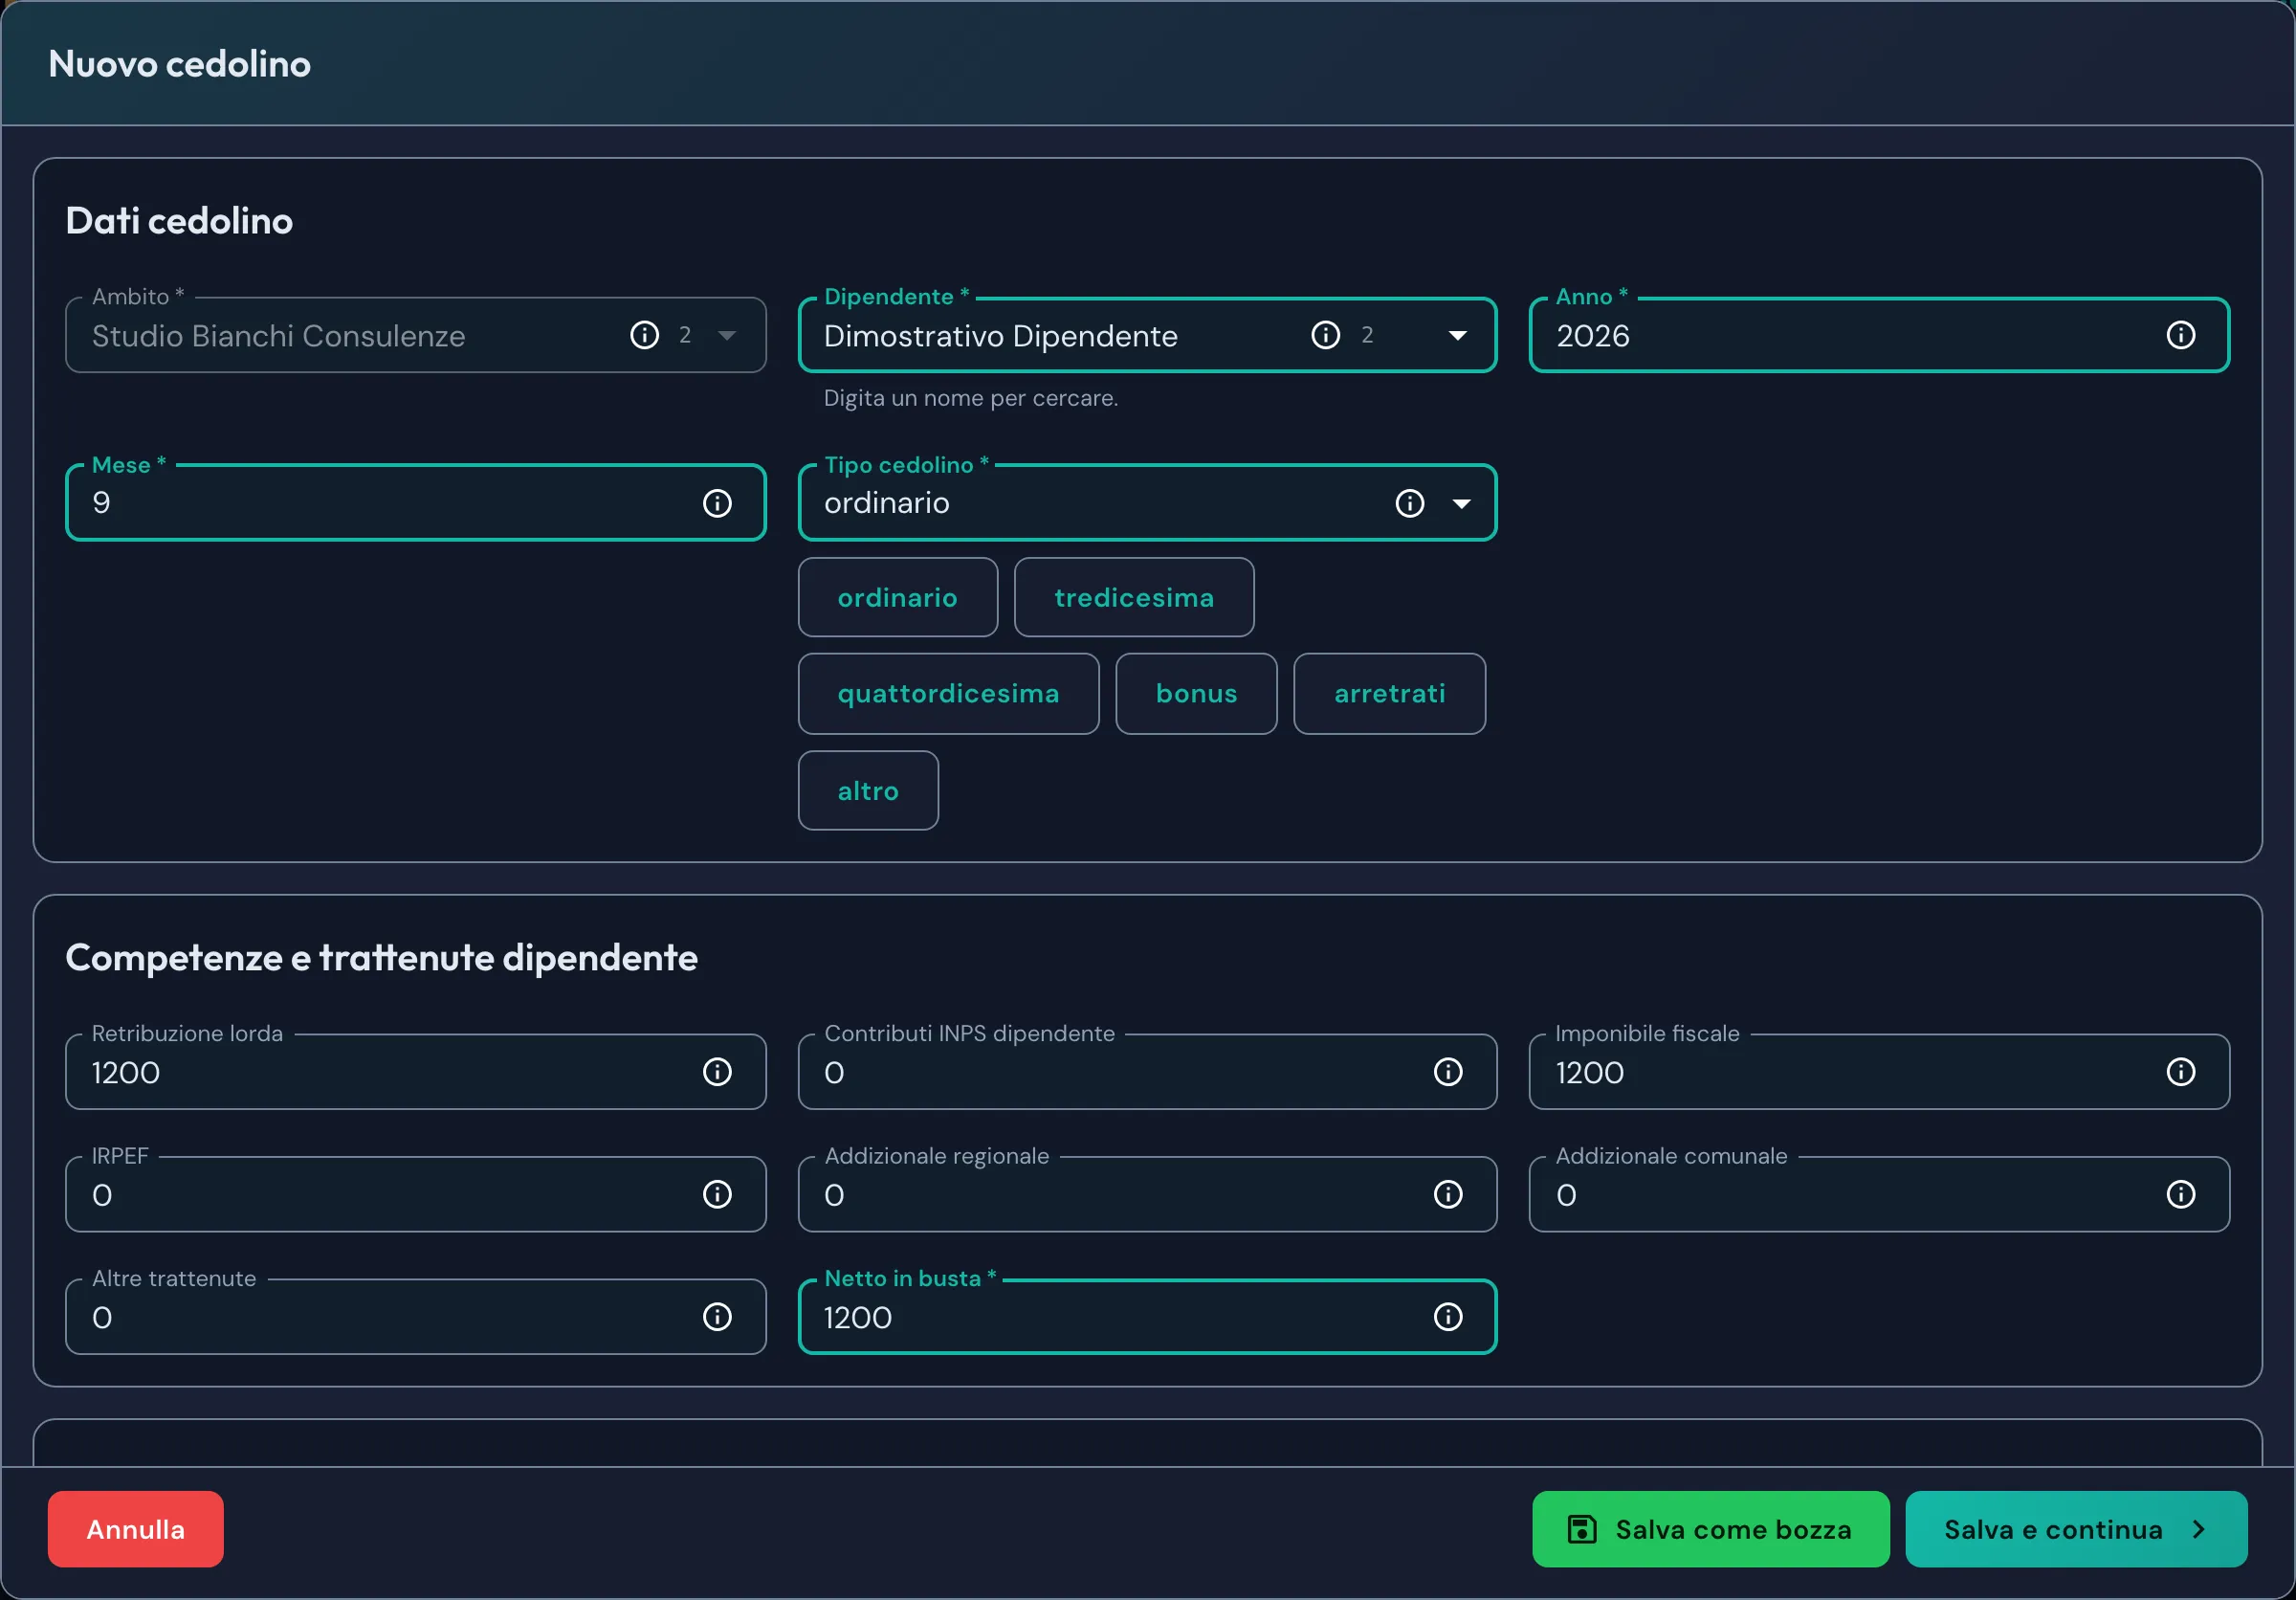Expand the Dipendente dropdown arrow
The width and height of the screenshot is (2296, 1600).
tap(1458, 336)
